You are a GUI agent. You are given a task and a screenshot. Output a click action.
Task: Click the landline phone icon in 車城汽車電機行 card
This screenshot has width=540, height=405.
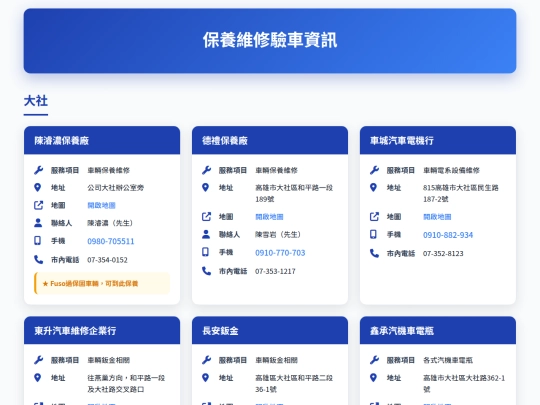[x=374, y=253]
